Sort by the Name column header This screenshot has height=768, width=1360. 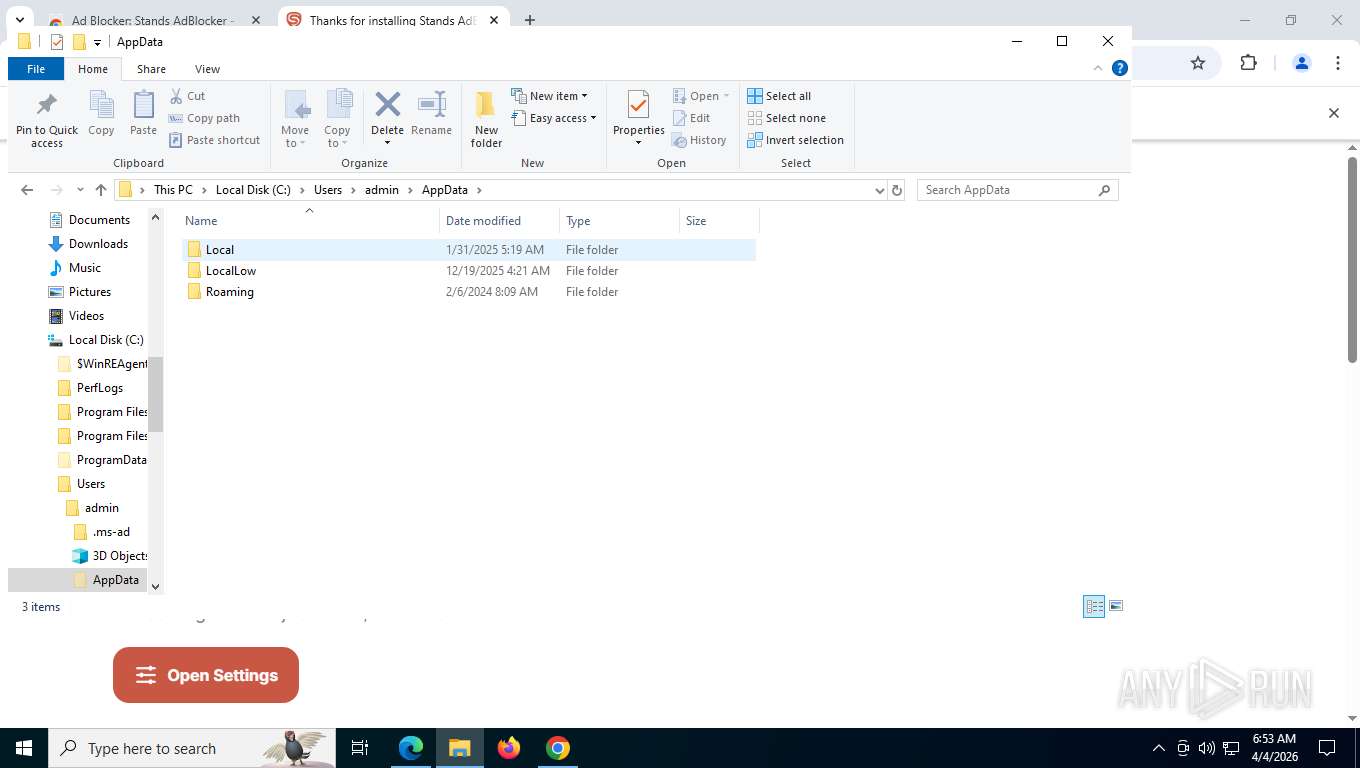click(x=309, y=221)
